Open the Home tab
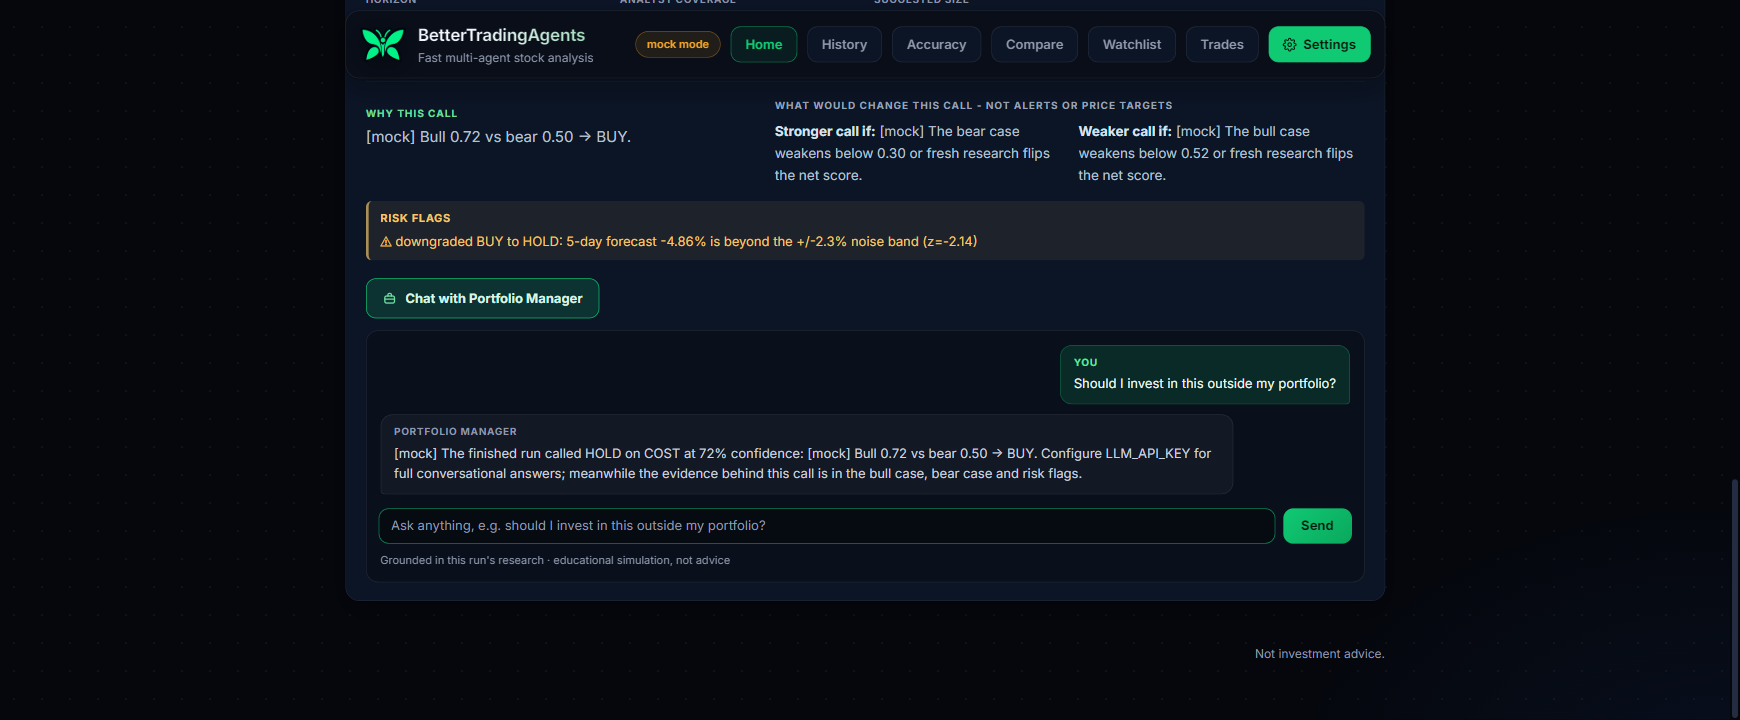Viewport: 1740px width, 720px height. pyautogui.click(x=764, y=45)
